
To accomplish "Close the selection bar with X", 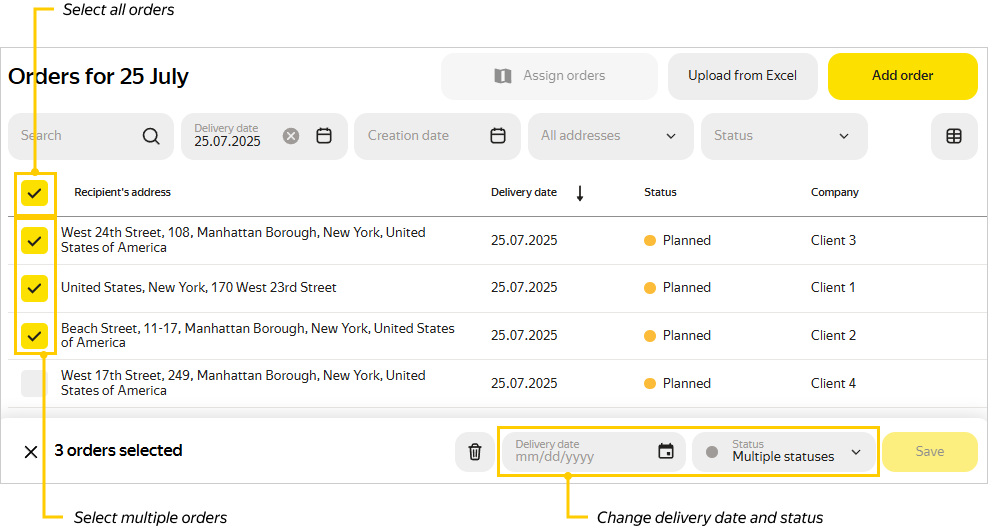I will (x=31, y=452).
